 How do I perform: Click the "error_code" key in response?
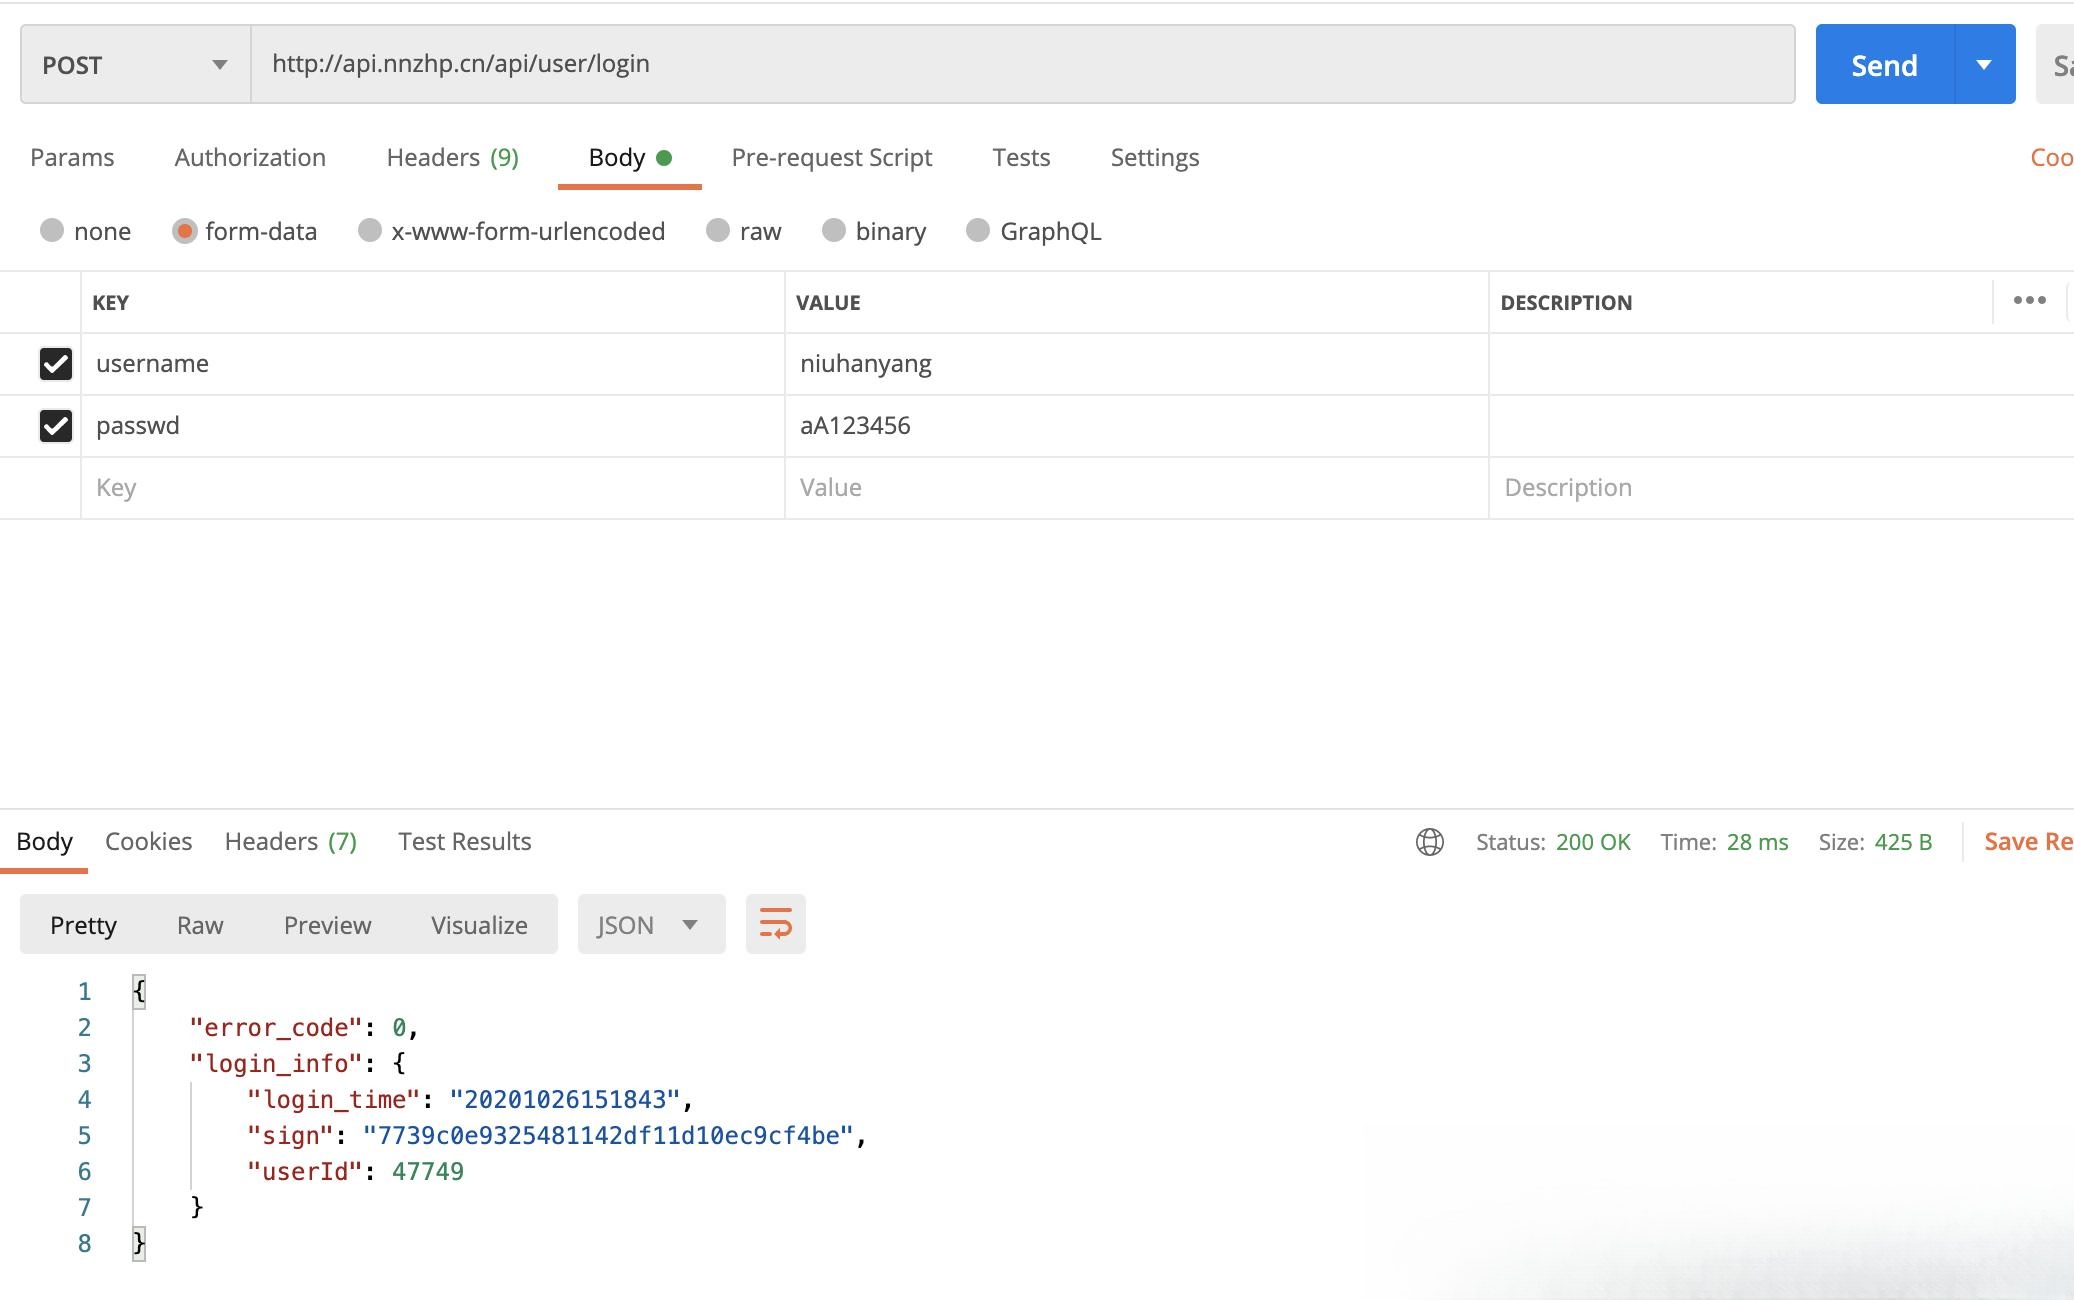[x=275, y=1027]
